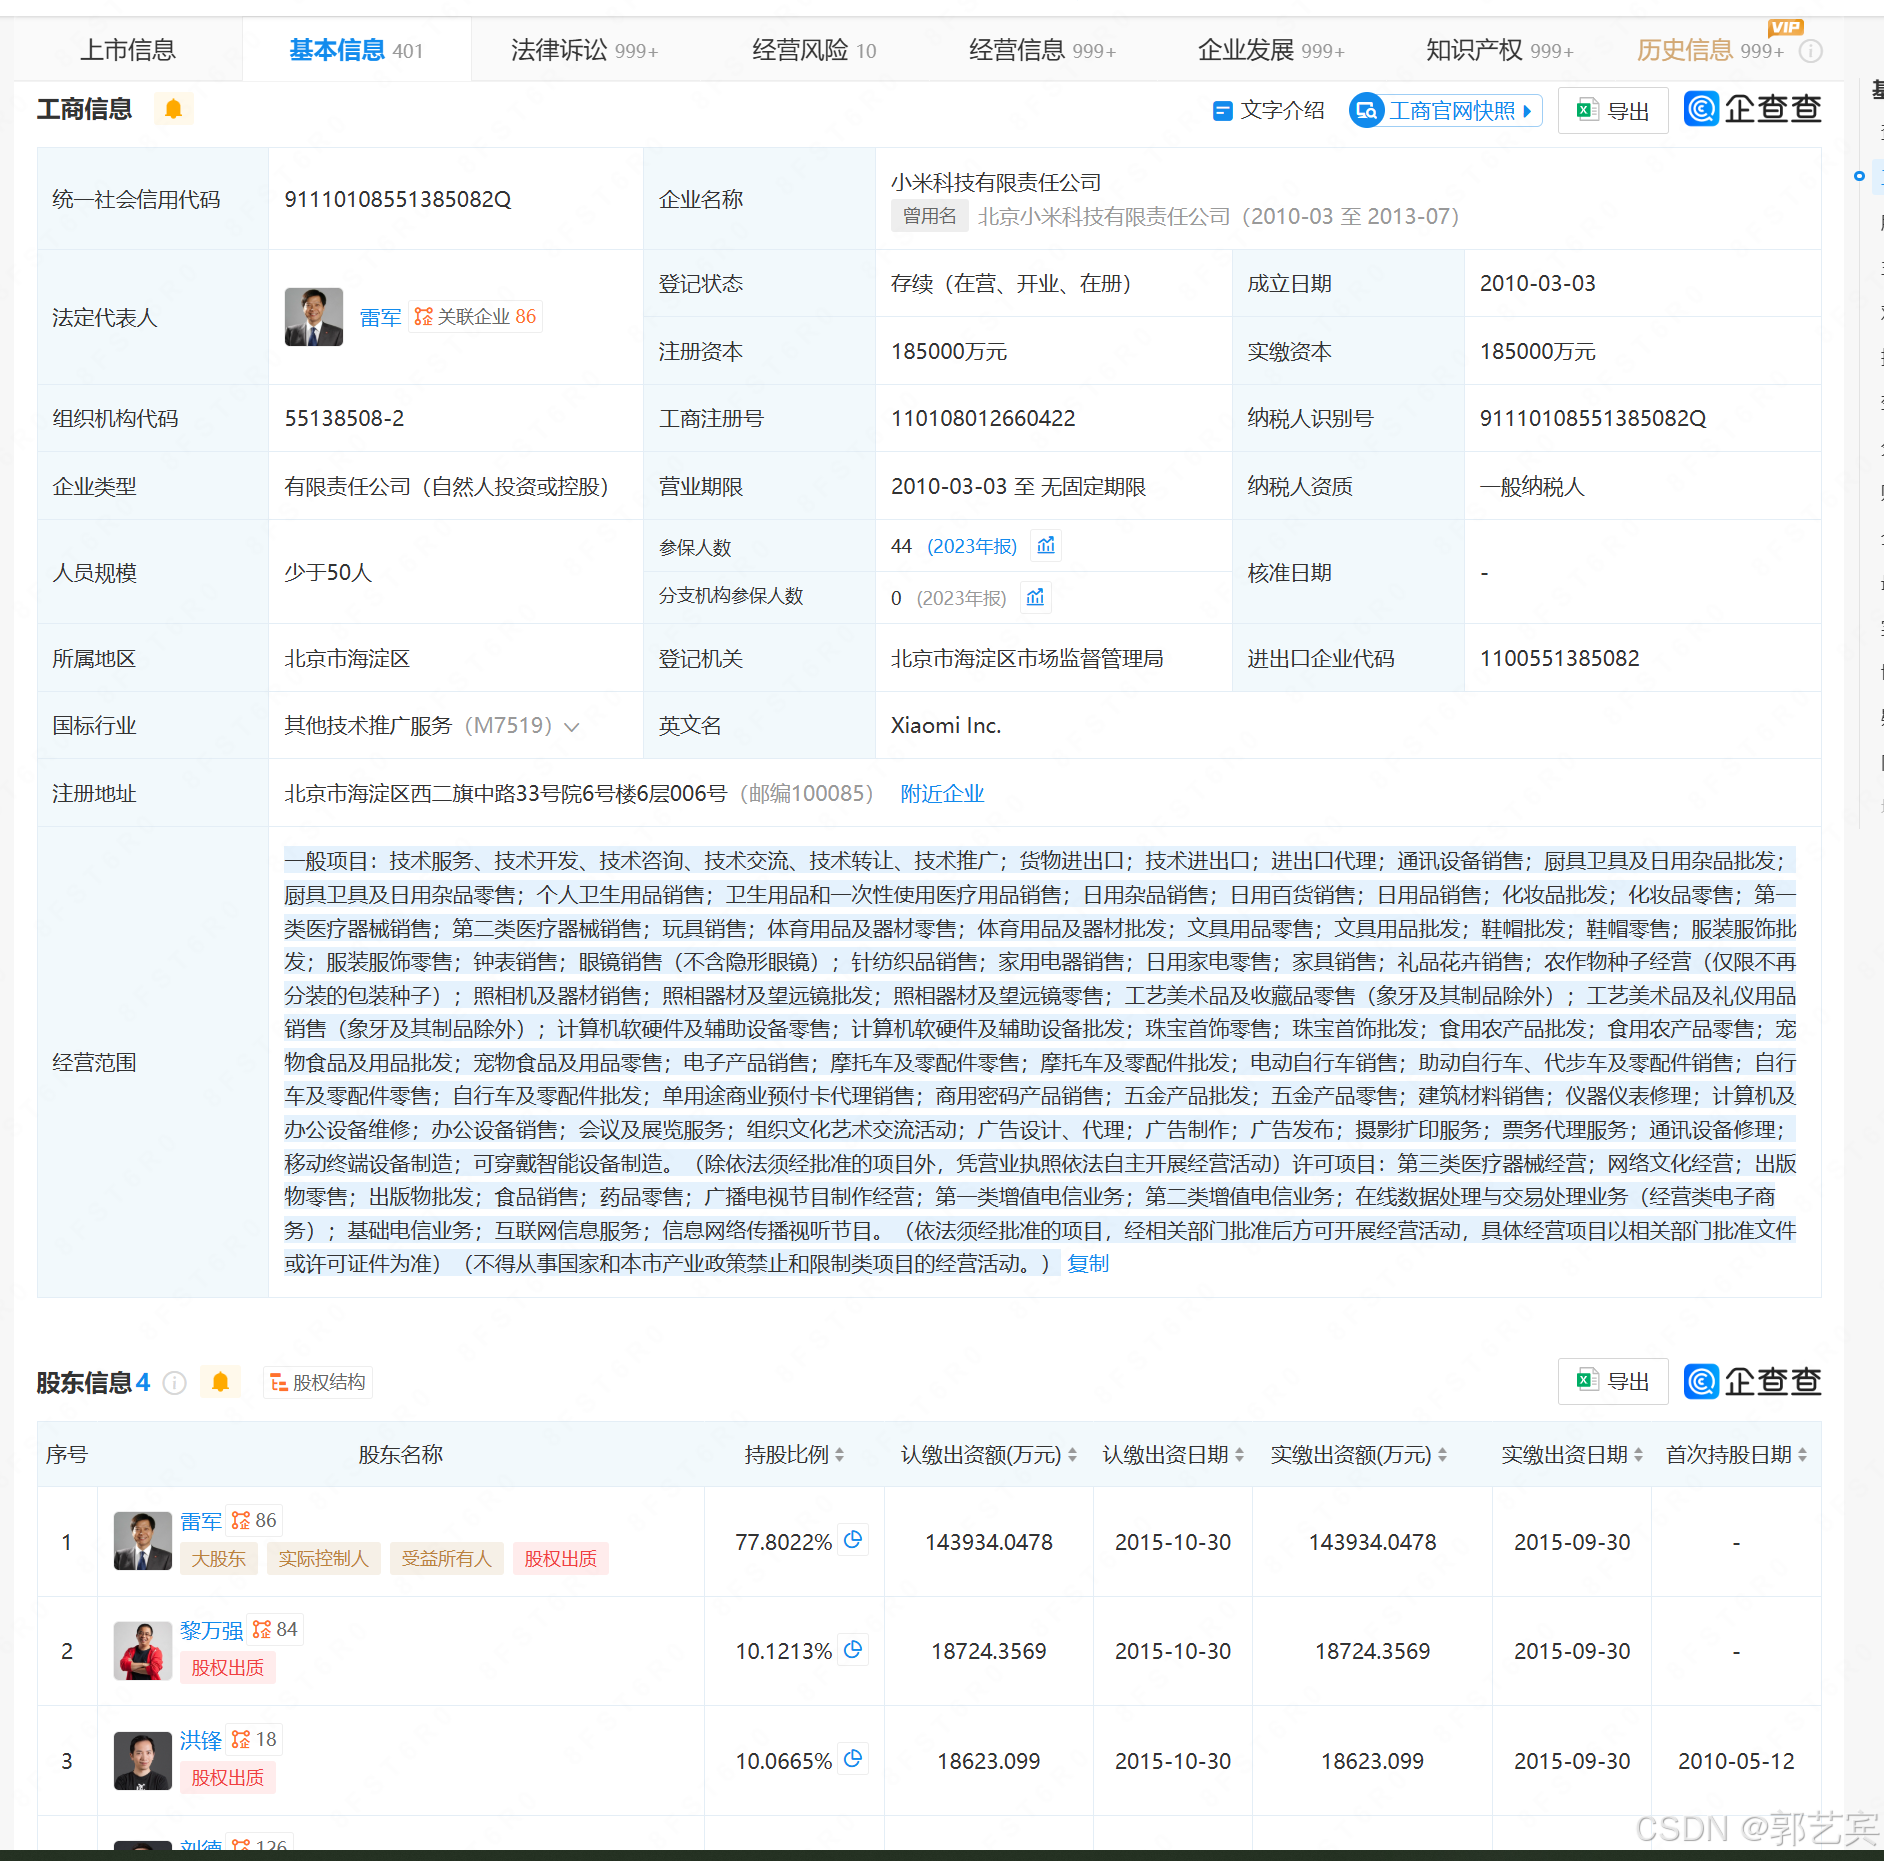Open the VIP 历史信息 999+ tab

tap(1710, 50)
